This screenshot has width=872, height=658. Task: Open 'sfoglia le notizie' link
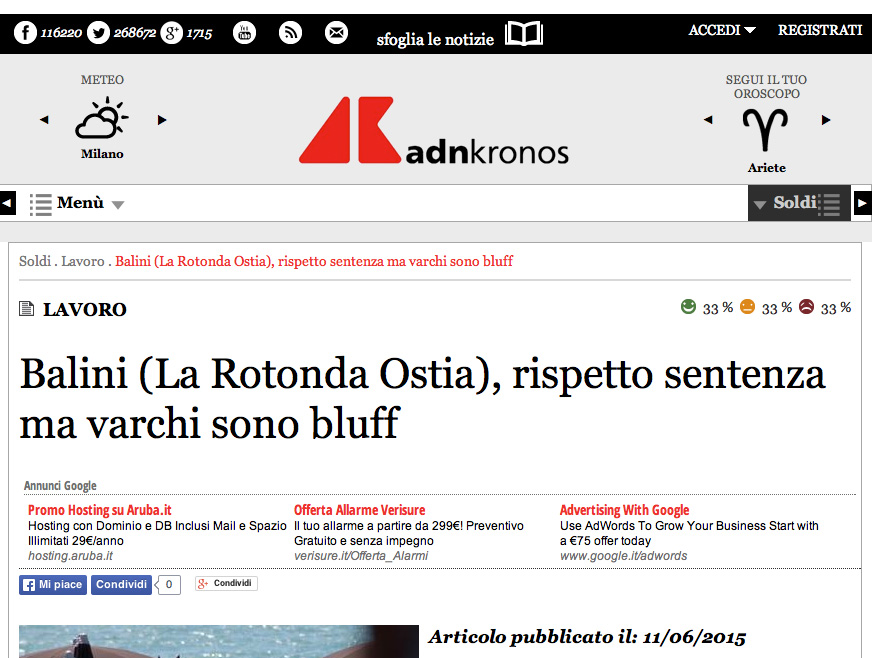coord(435,39)
